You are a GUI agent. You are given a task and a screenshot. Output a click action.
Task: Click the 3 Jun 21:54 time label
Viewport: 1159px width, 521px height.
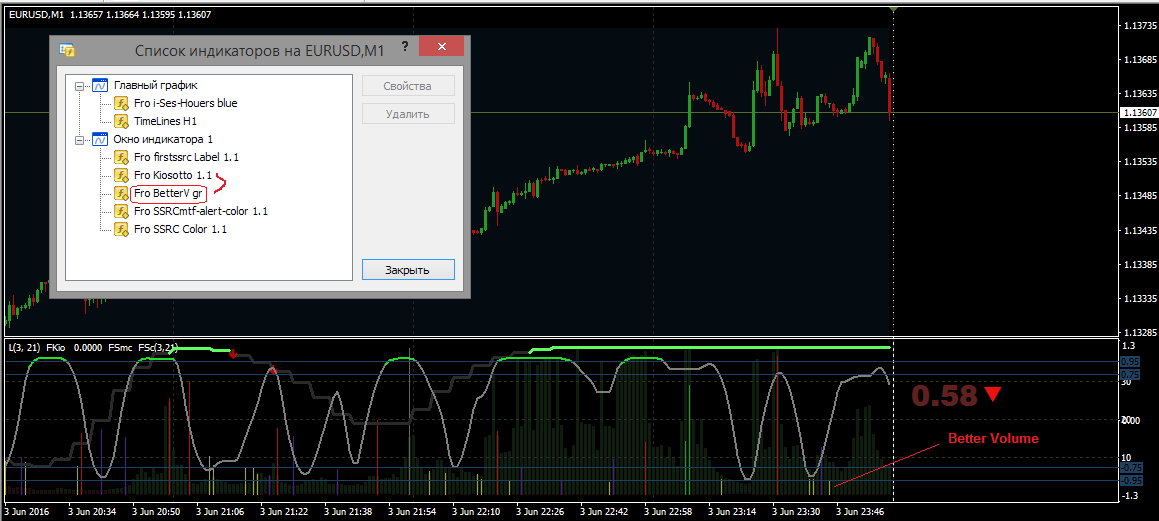pos(413,511)
